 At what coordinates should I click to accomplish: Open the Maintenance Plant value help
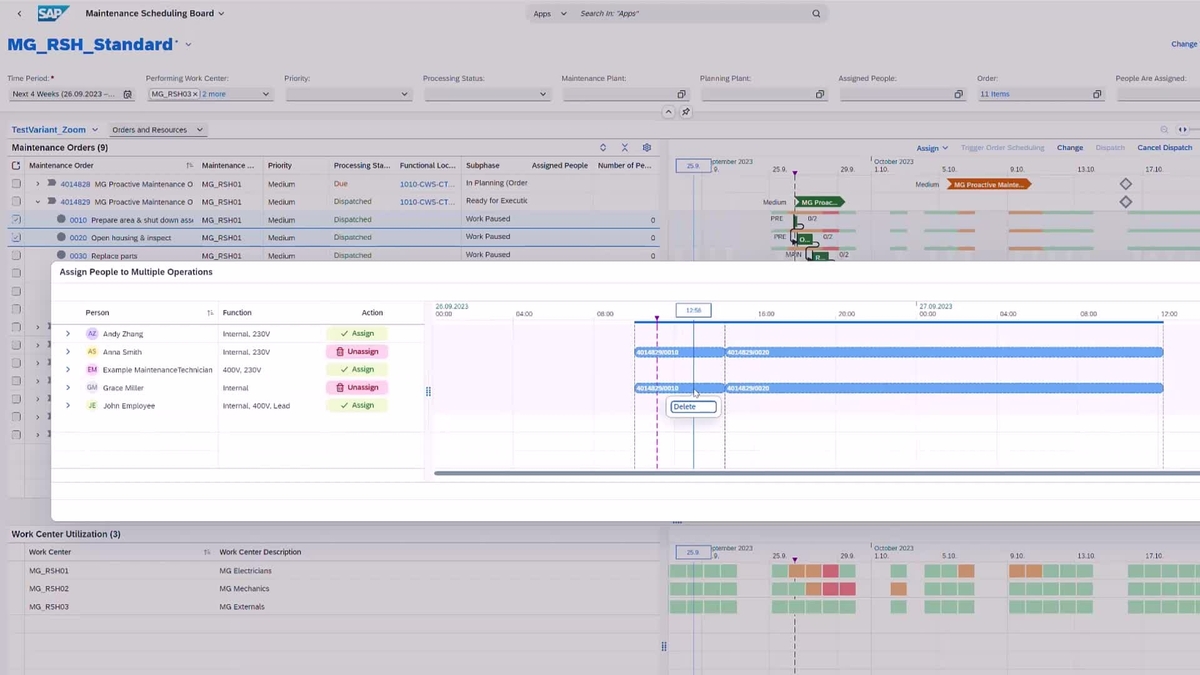click(x=681, y=93)
